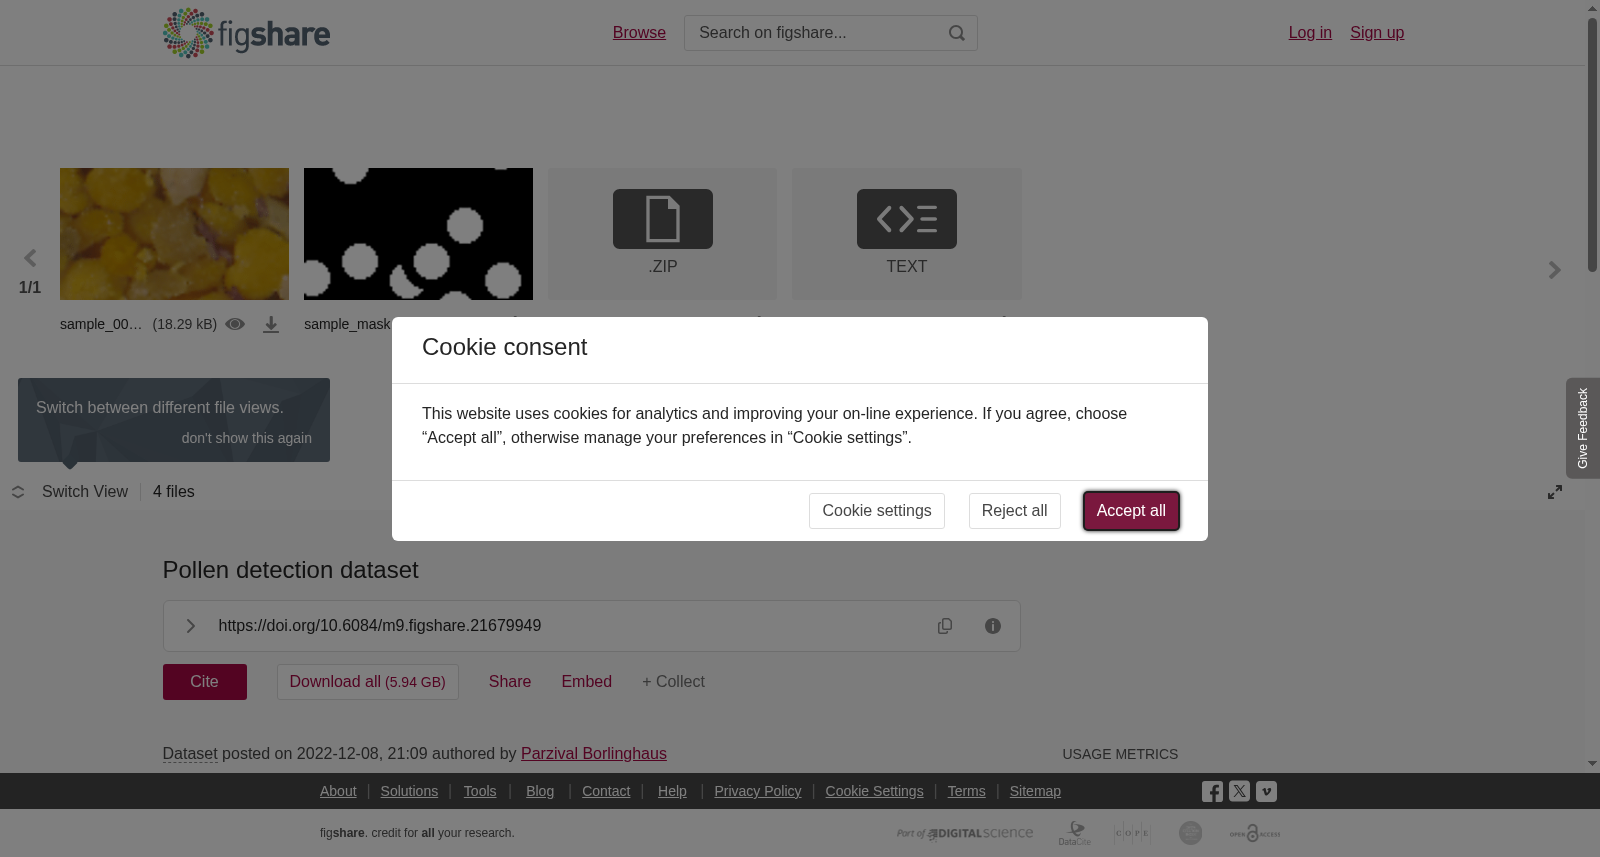Click the search magnifier icon
Image resolution: width=1600 pixels, height=857 pixels.
tap(957, 33)
